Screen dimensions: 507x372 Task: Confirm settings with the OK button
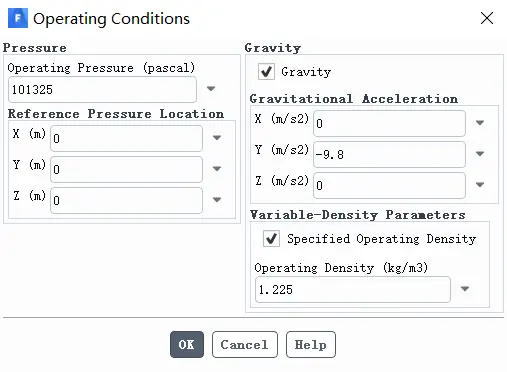(x=187, y=344)
